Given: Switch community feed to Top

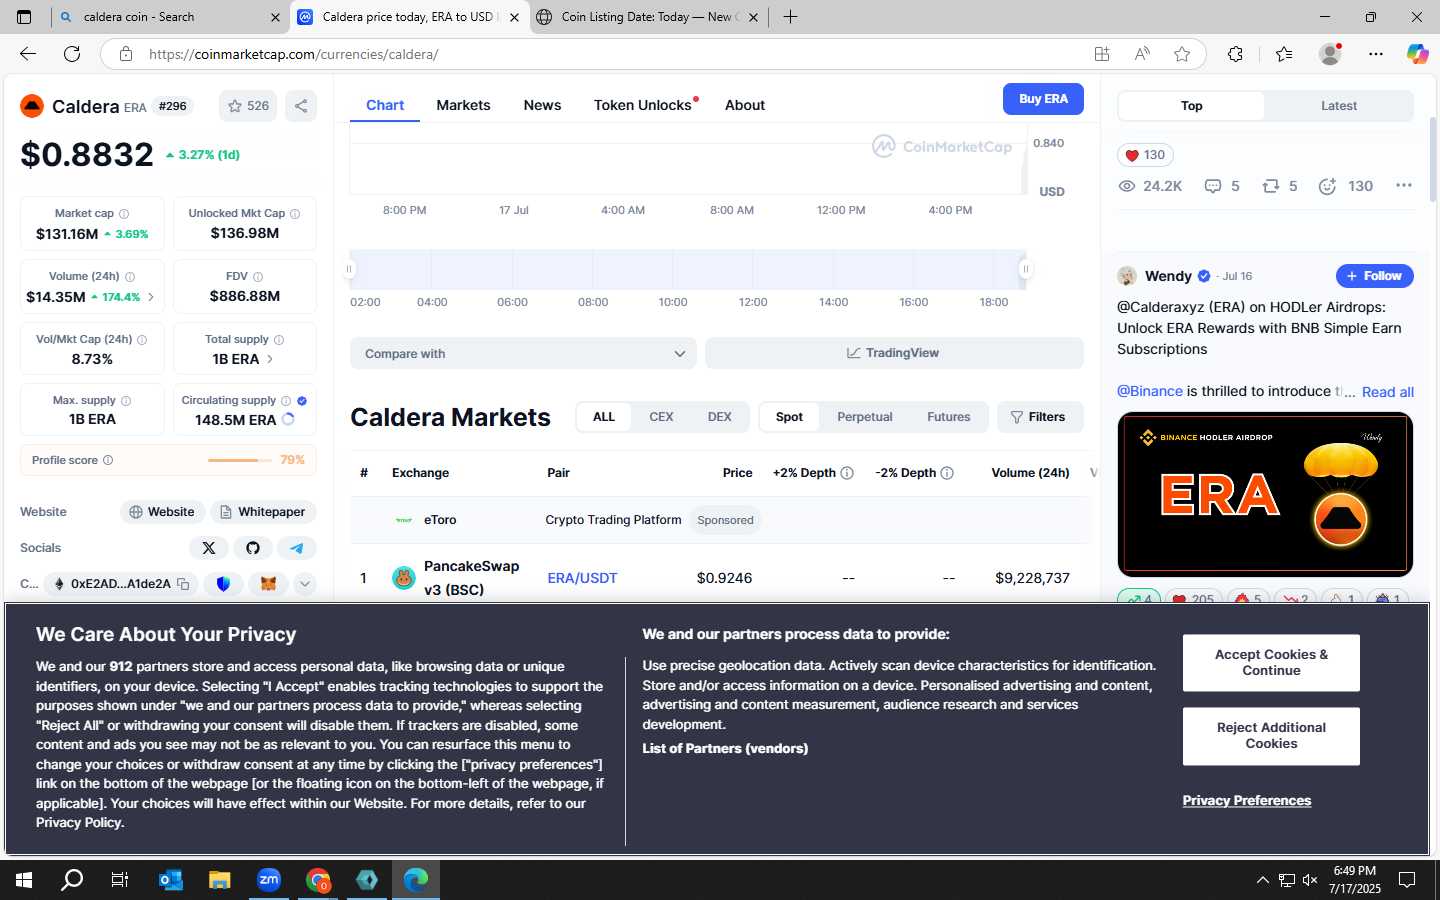Looking at the screenshot, I should (x=1191, y=106).
